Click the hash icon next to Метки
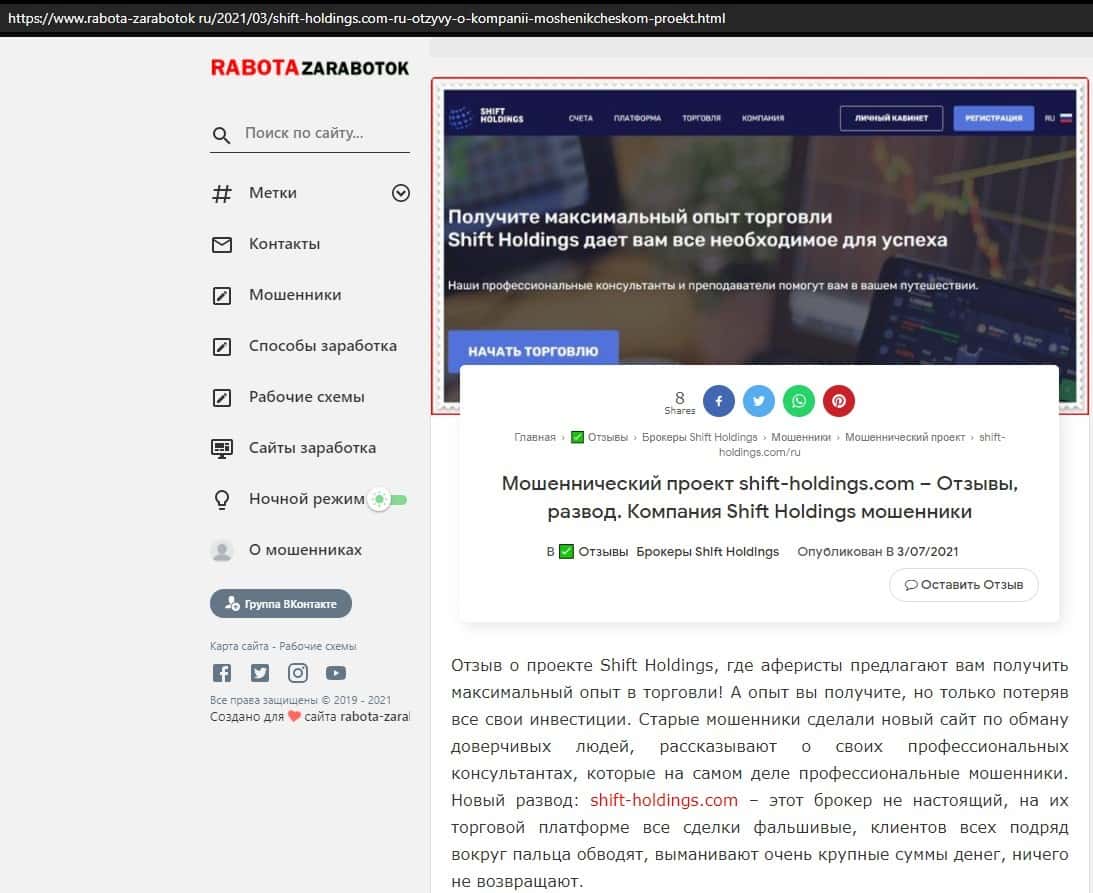The width and height of the screenshot is (1093, 893). (x=222, y=193)
